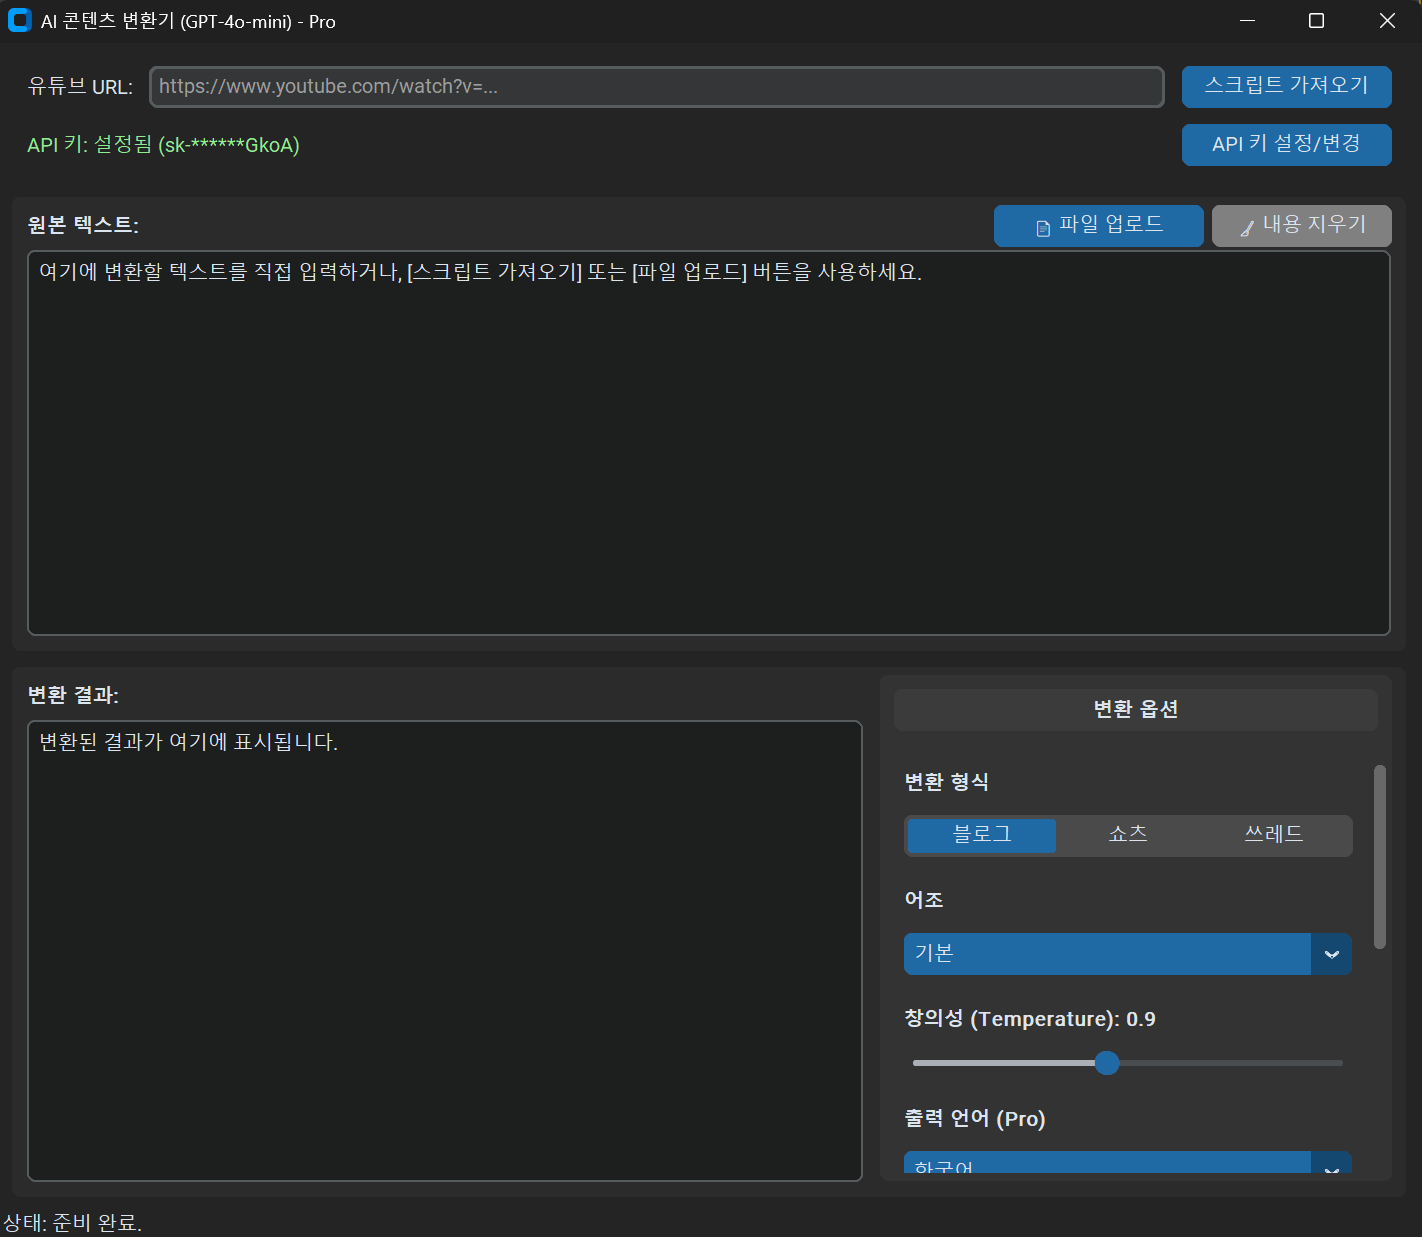Click the app logo icon in title bar
Image resolution: width=1422 pixels, height=1237 pixels.
tap(19, 21)
